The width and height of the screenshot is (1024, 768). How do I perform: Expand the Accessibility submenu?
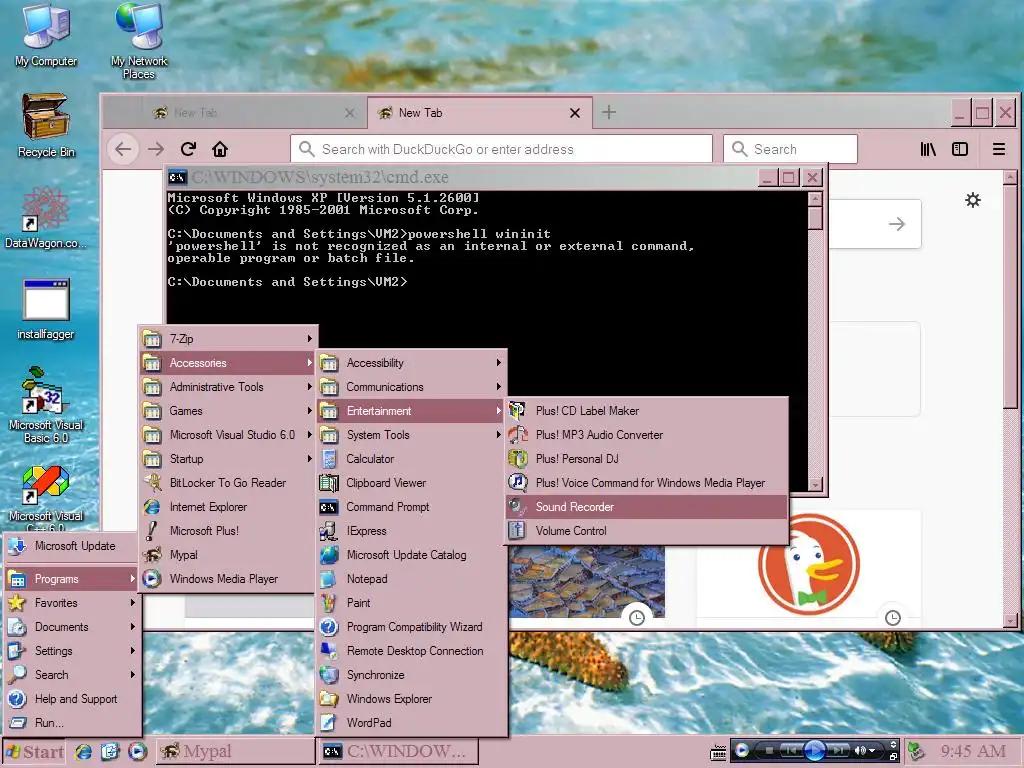(x=411, y=362)
